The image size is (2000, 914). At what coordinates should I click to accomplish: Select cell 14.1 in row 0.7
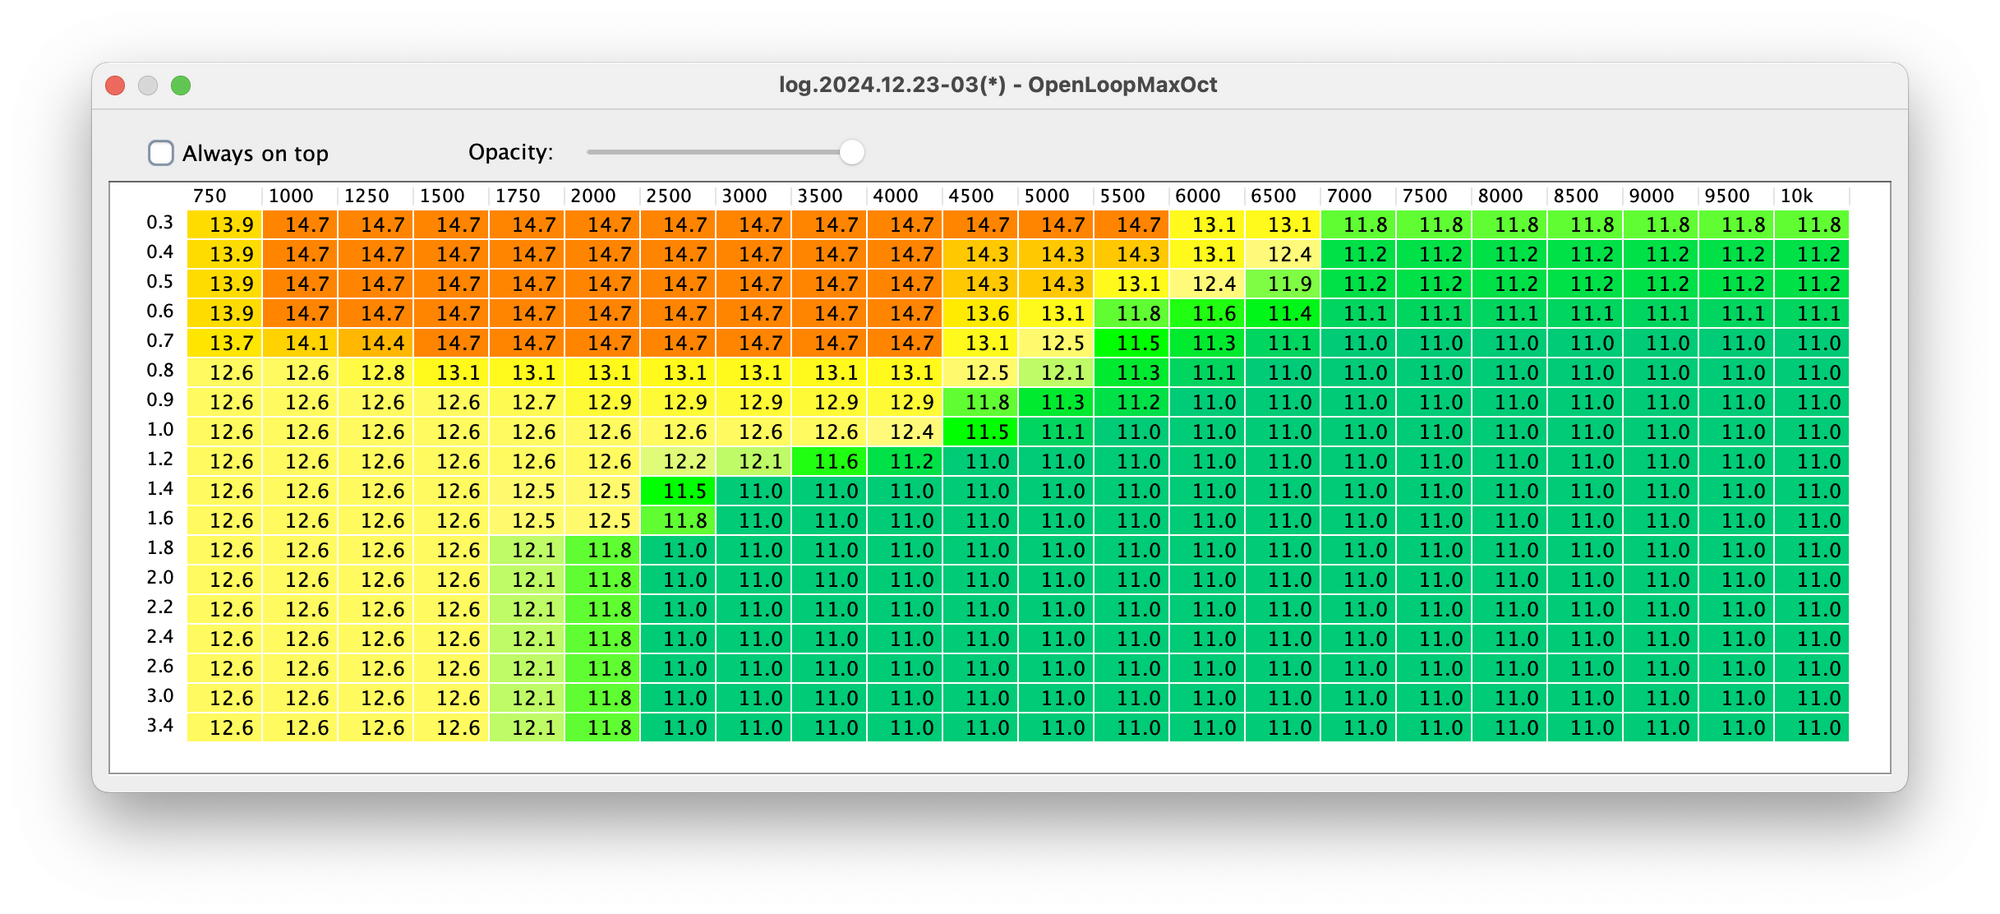point(300,343)
